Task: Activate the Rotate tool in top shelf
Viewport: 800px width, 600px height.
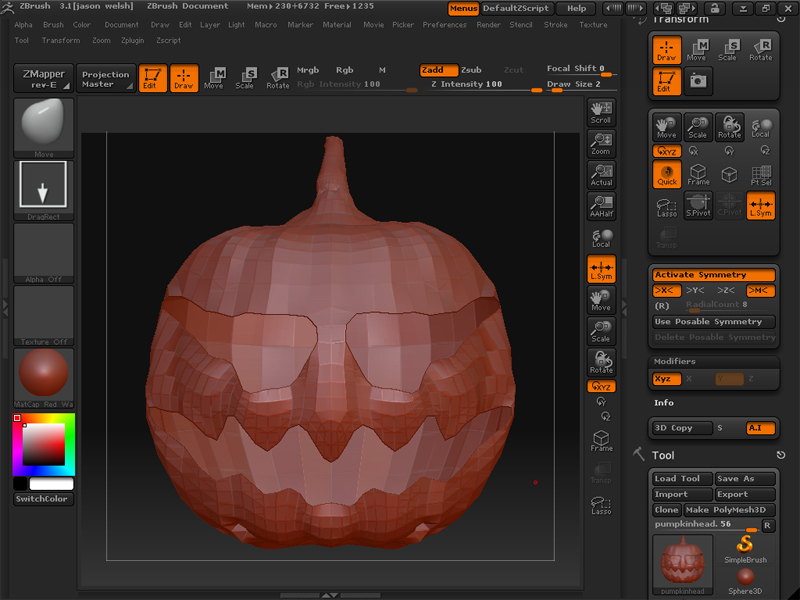Action: pos(278,78)
